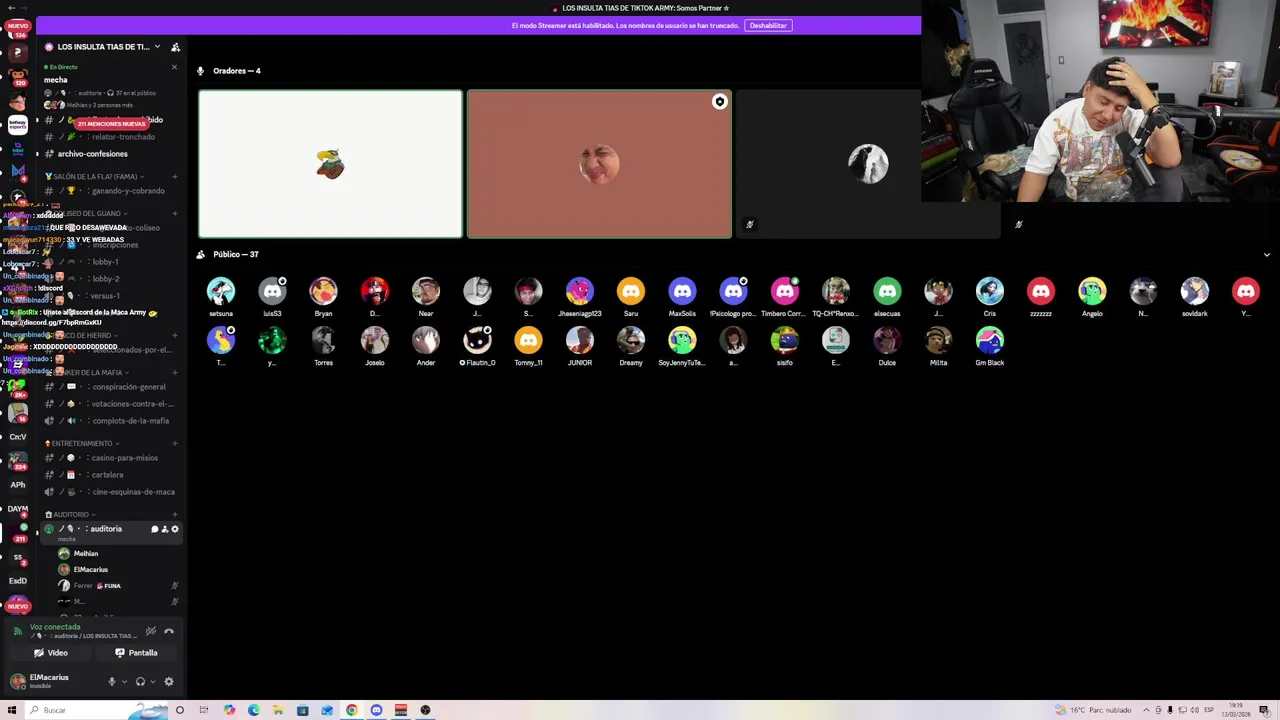Collapse the ENTRETENIMIENTO category
Viewport: 1280px width, 720px height.
click(82, 443)
